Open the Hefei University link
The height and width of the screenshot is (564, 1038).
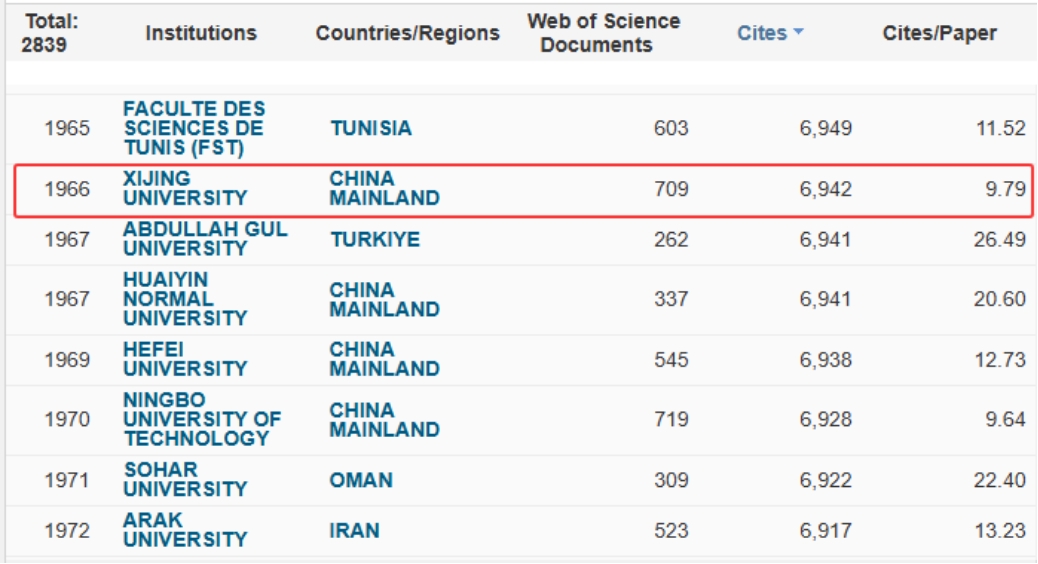pos(184,359)
